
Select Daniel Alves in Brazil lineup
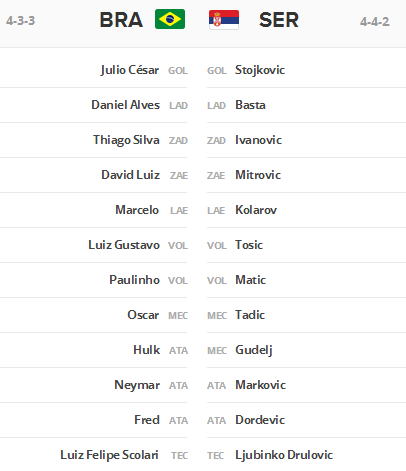pos(126,105)
